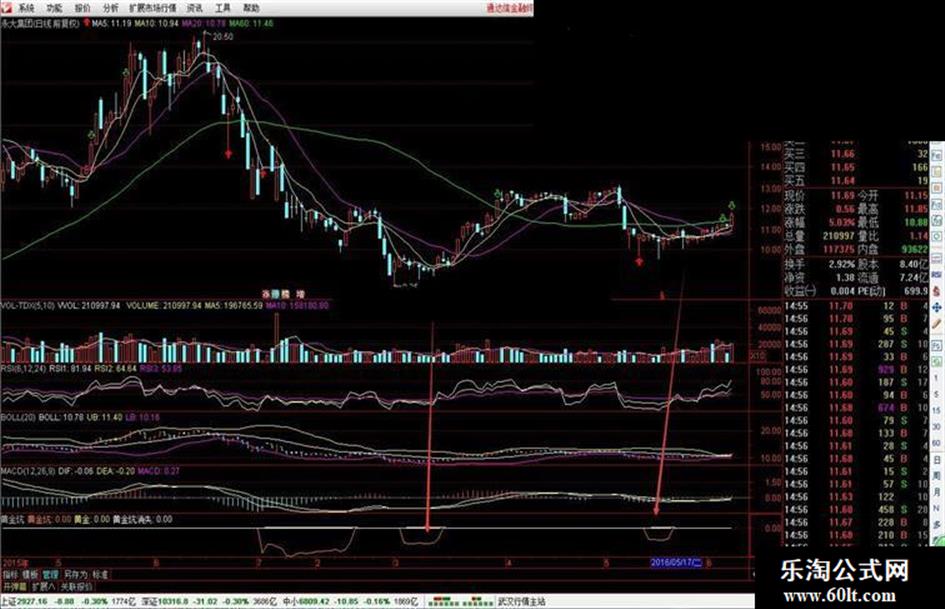Switch to the 30-minute period button
Image resolution: width=945 pixels, height=609 pixels.
(x=937, y=426)
